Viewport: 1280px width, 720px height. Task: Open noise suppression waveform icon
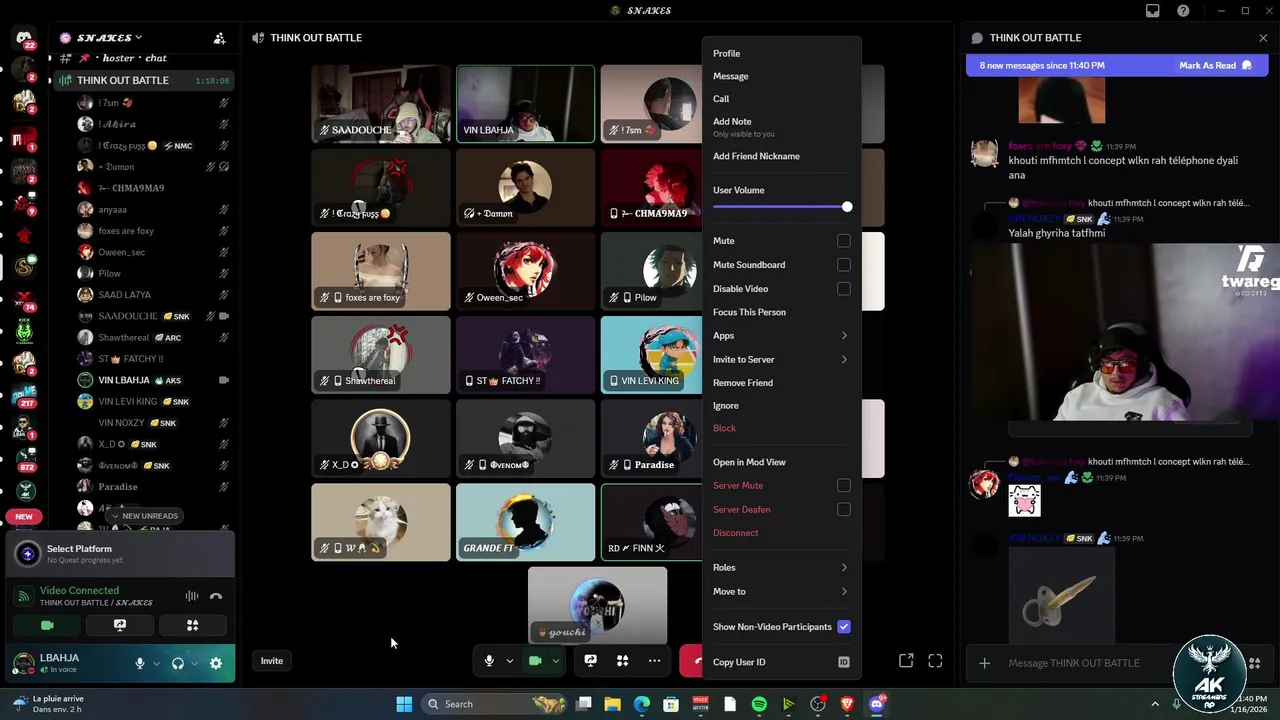191,596
